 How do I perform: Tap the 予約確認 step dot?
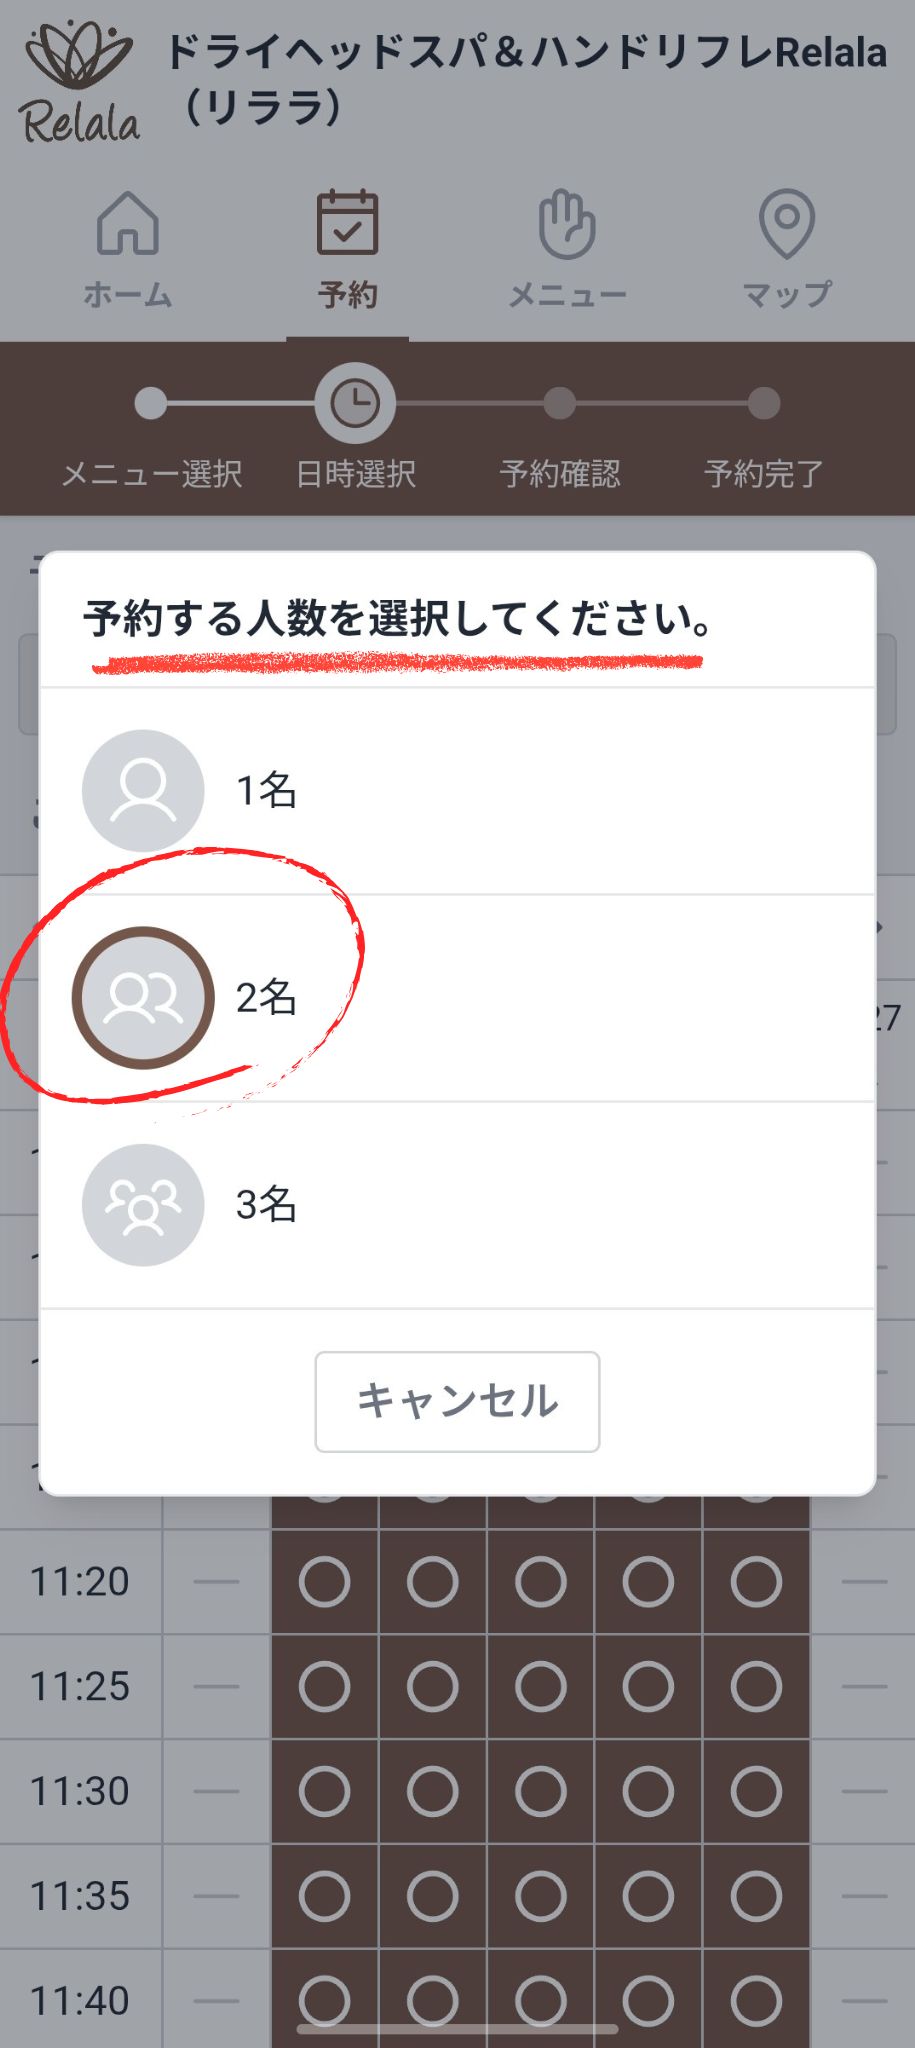(x=560, y=404)
